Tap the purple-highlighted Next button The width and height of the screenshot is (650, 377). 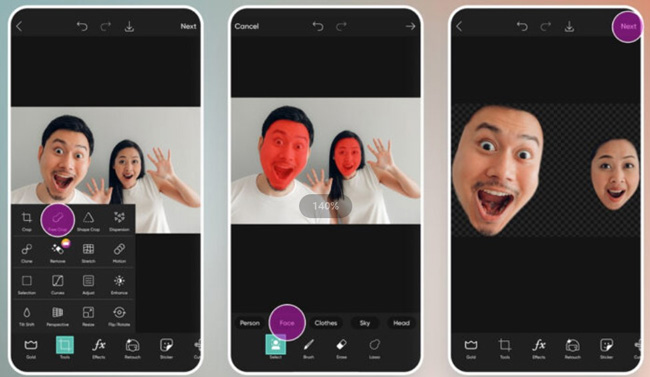click(628, 27)
